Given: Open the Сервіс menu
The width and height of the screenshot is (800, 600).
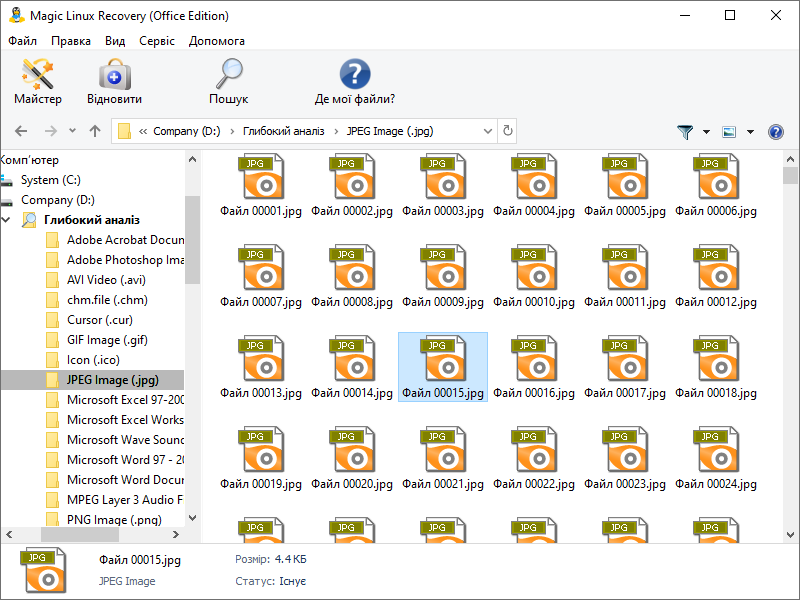Looking at the screenshot, I should (154, 41).
